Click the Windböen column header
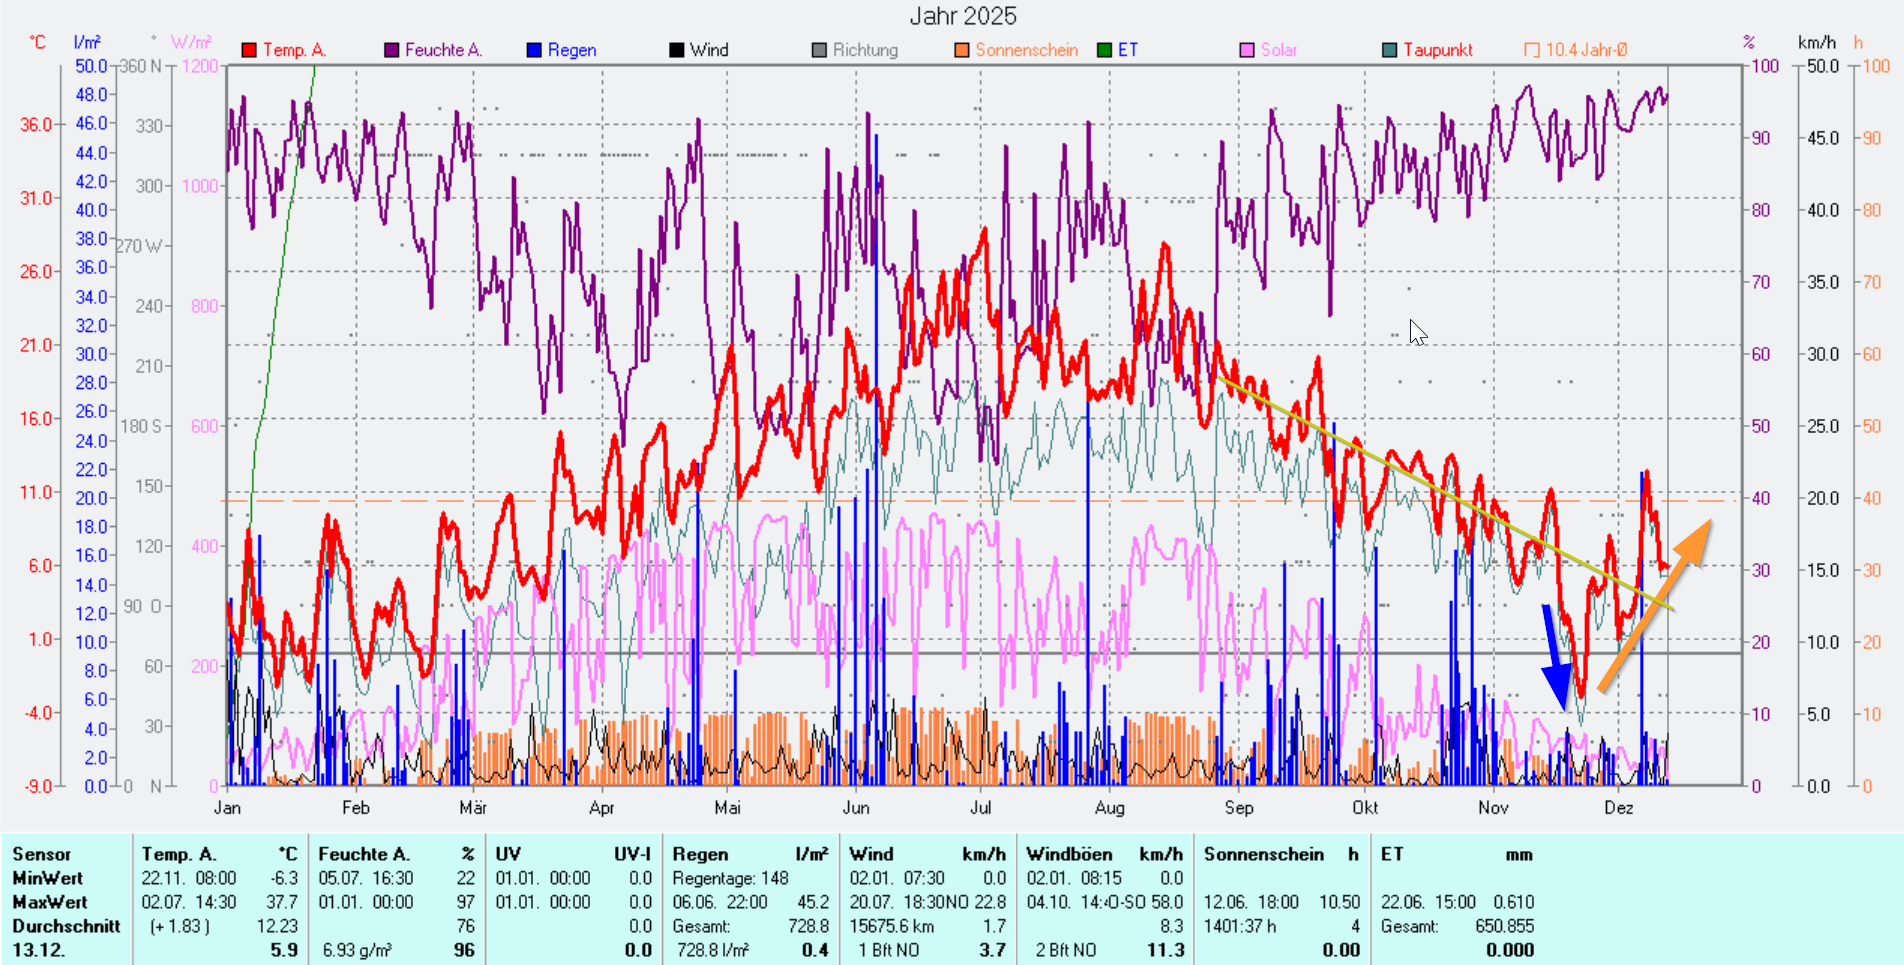 pyautogui.click(x=1069, y=854)
